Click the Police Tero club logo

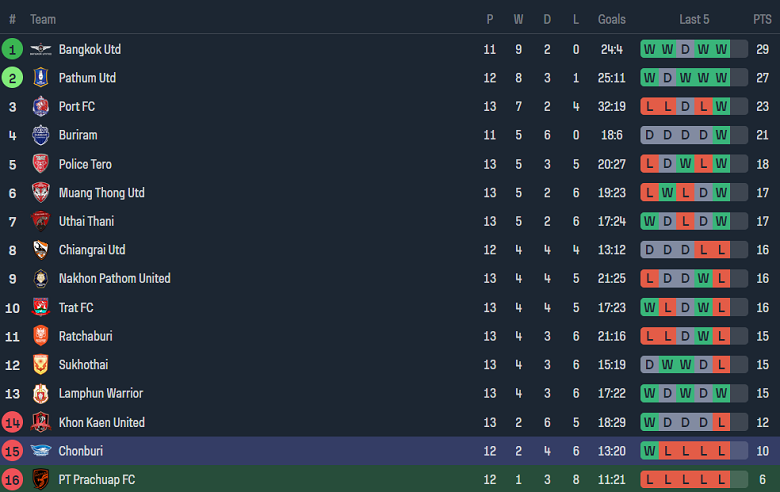coord(41,164)
